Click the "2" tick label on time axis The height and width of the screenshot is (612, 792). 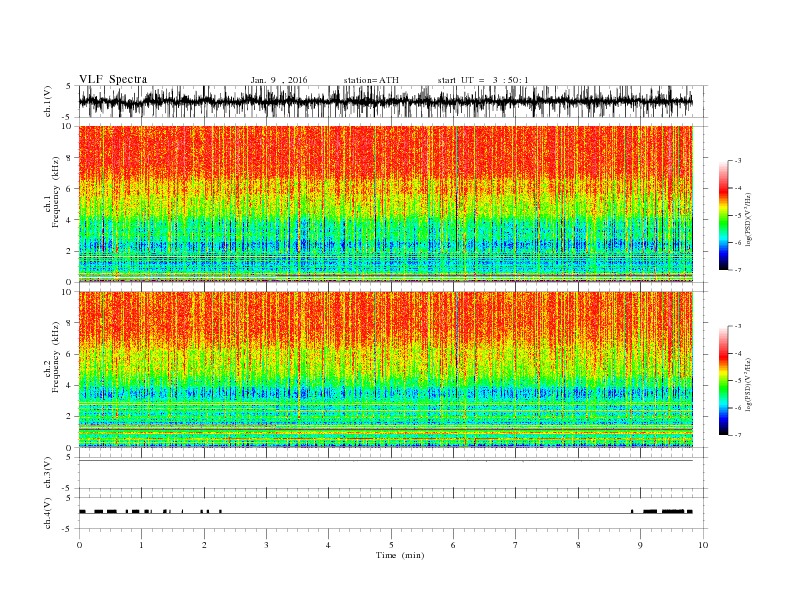204,545
